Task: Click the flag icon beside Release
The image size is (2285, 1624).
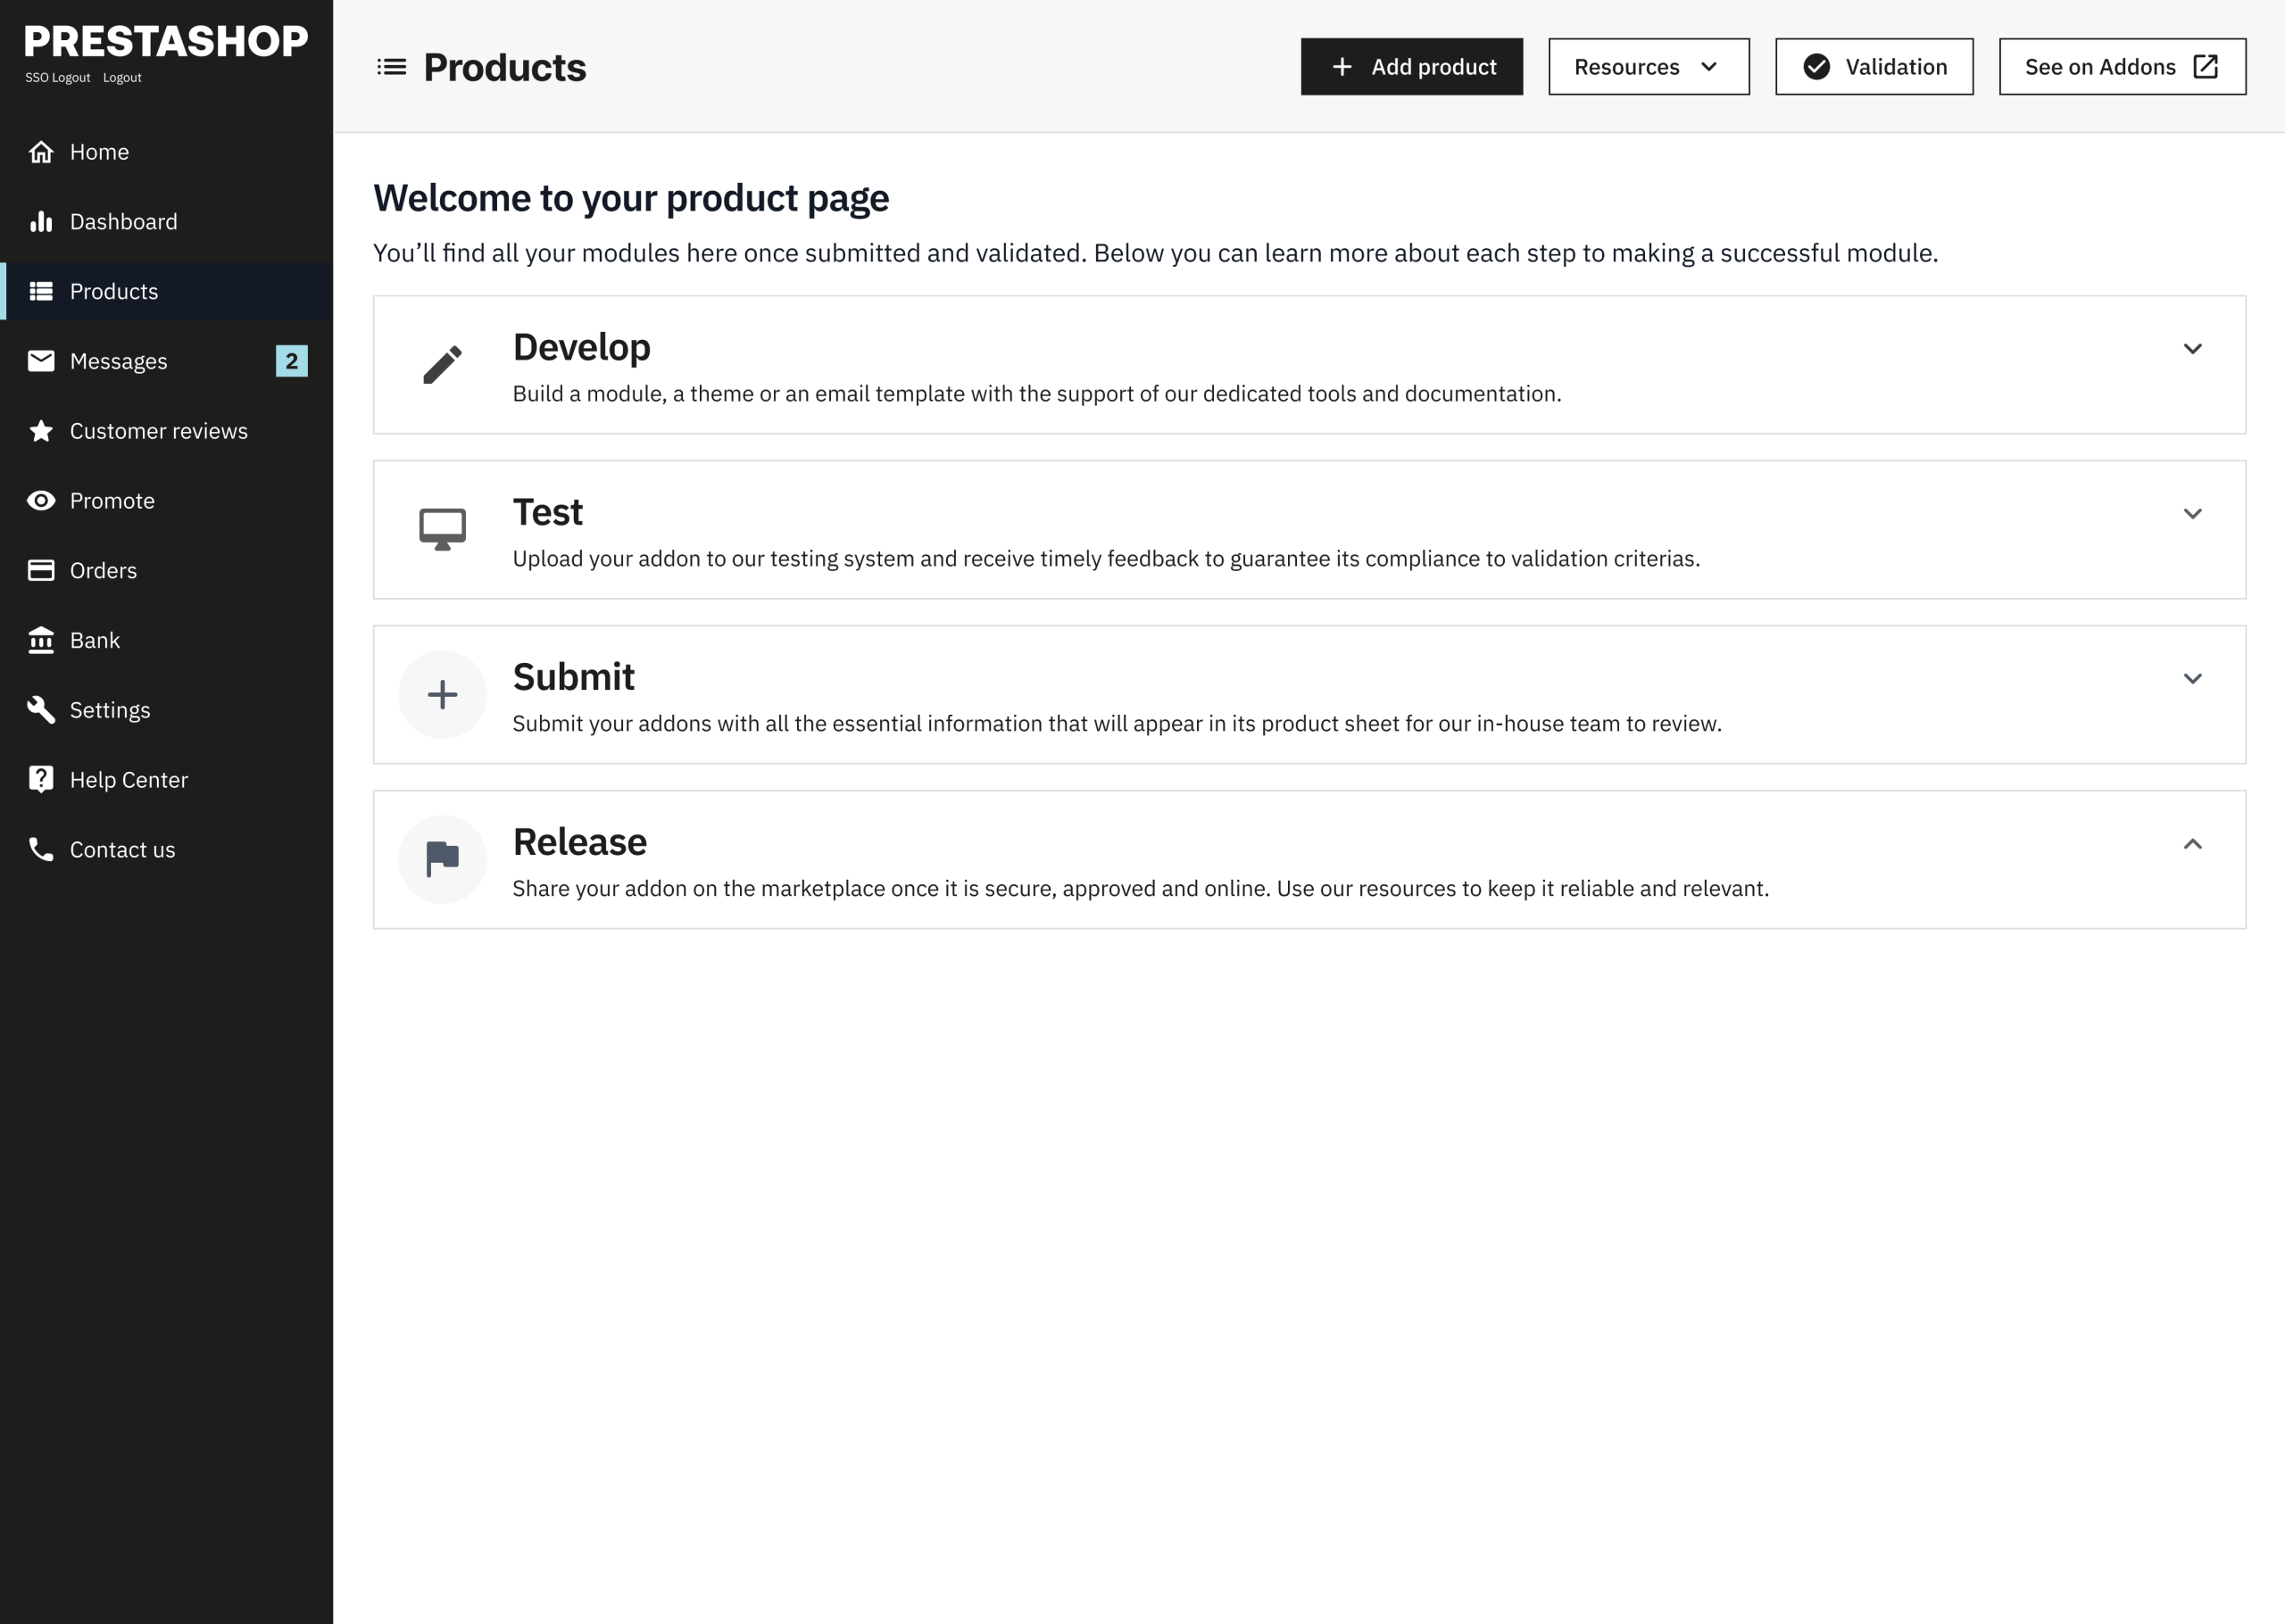Action: pos(442,859)
